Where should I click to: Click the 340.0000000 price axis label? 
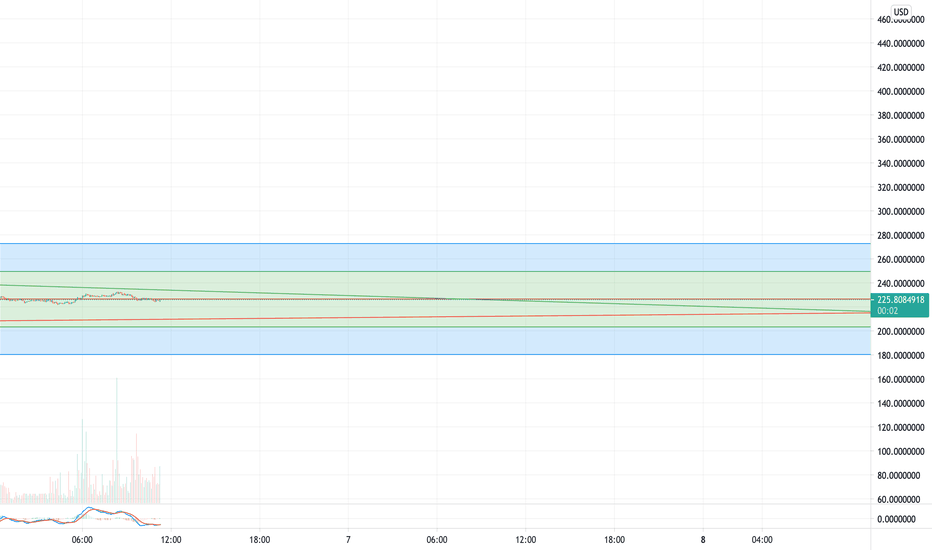[901, 164]
